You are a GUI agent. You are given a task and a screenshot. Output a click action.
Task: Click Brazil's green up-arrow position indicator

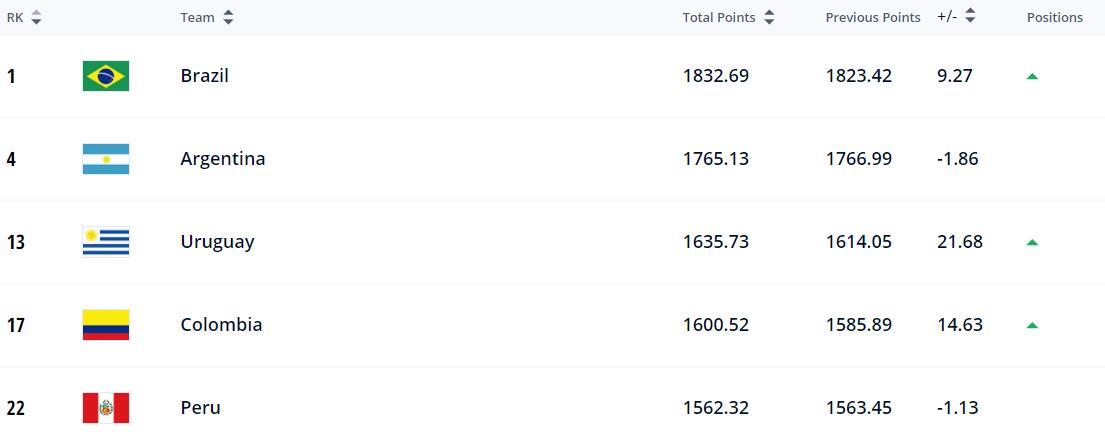tap(1032, 76)
